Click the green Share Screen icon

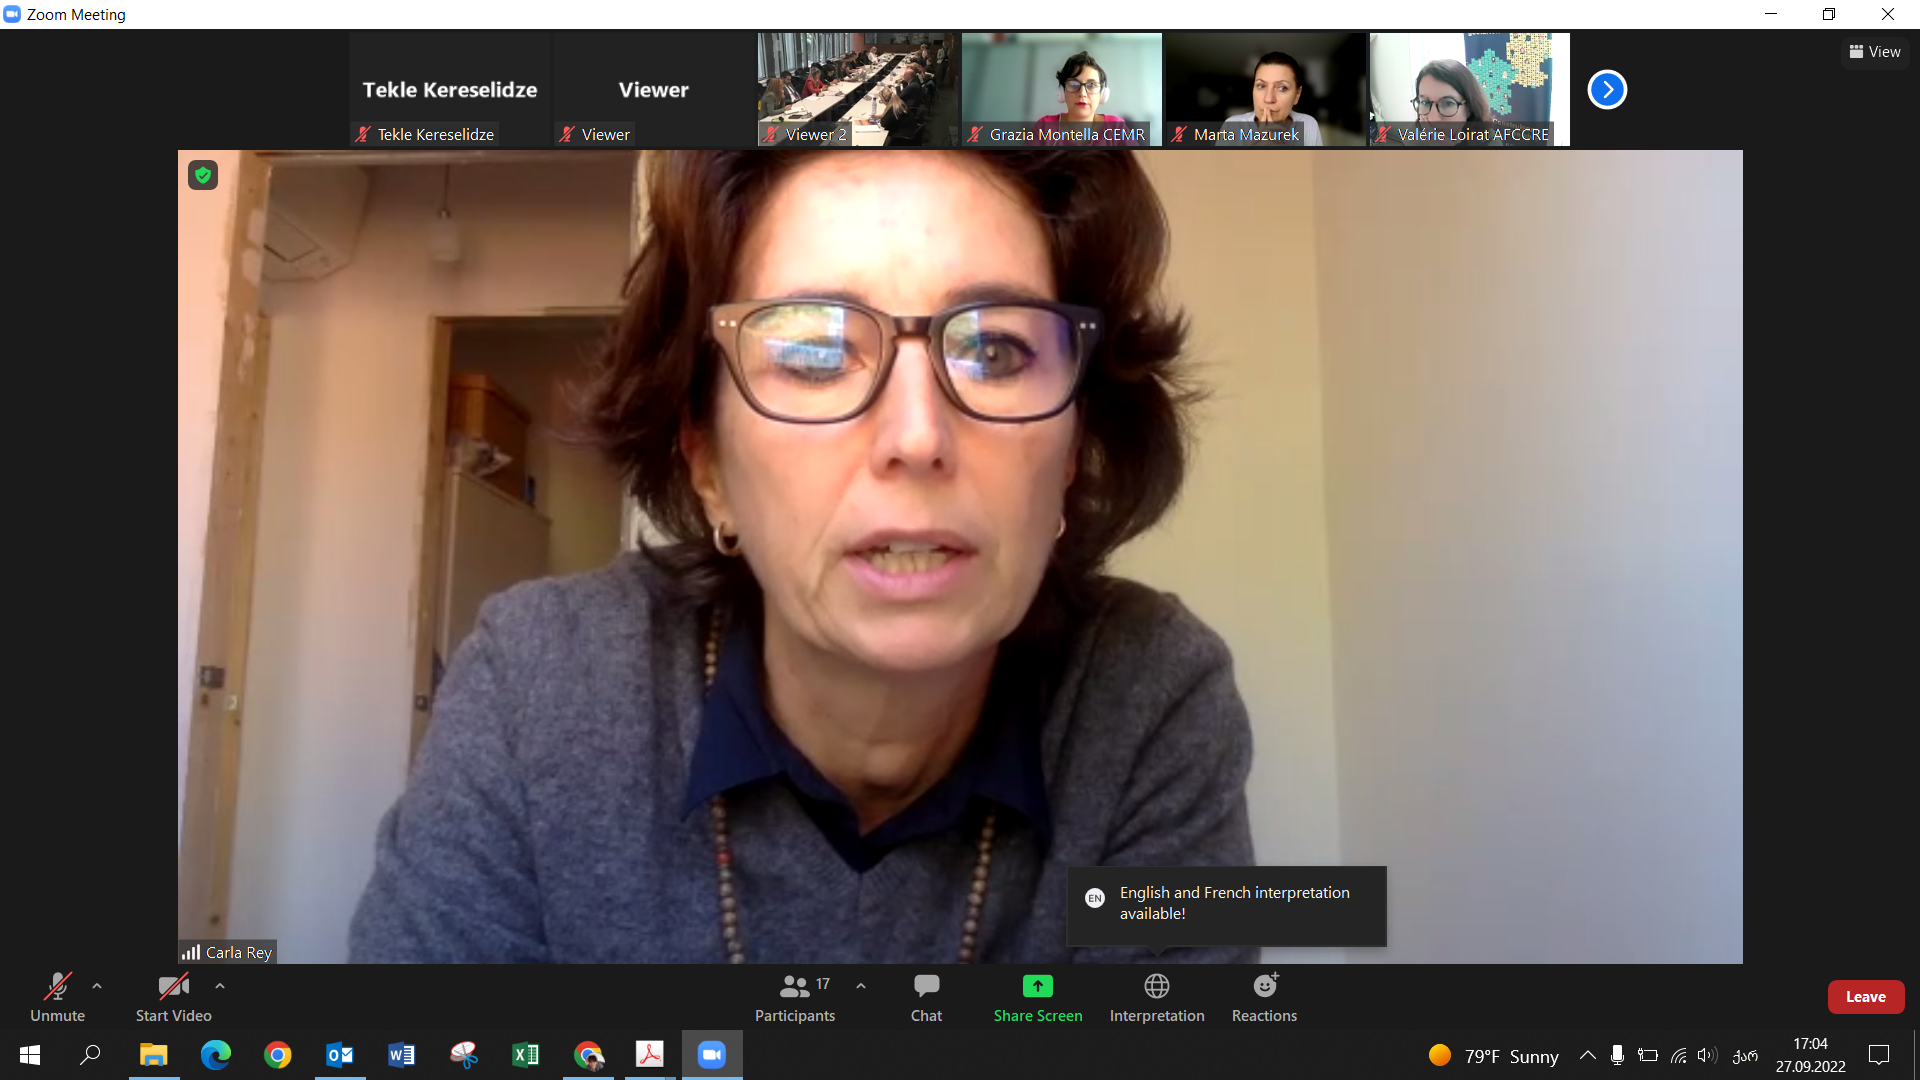pos(1038,986)
